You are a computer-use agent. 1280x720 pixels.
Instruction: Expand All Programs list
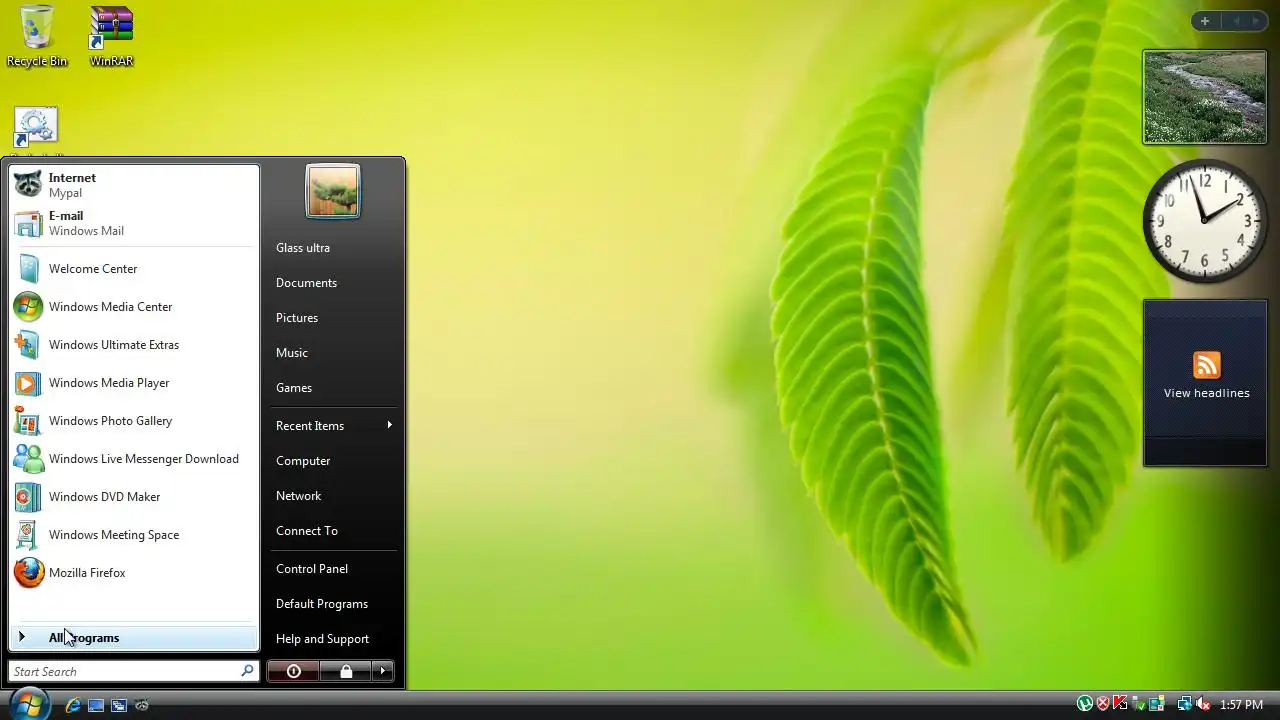[133, 637]
